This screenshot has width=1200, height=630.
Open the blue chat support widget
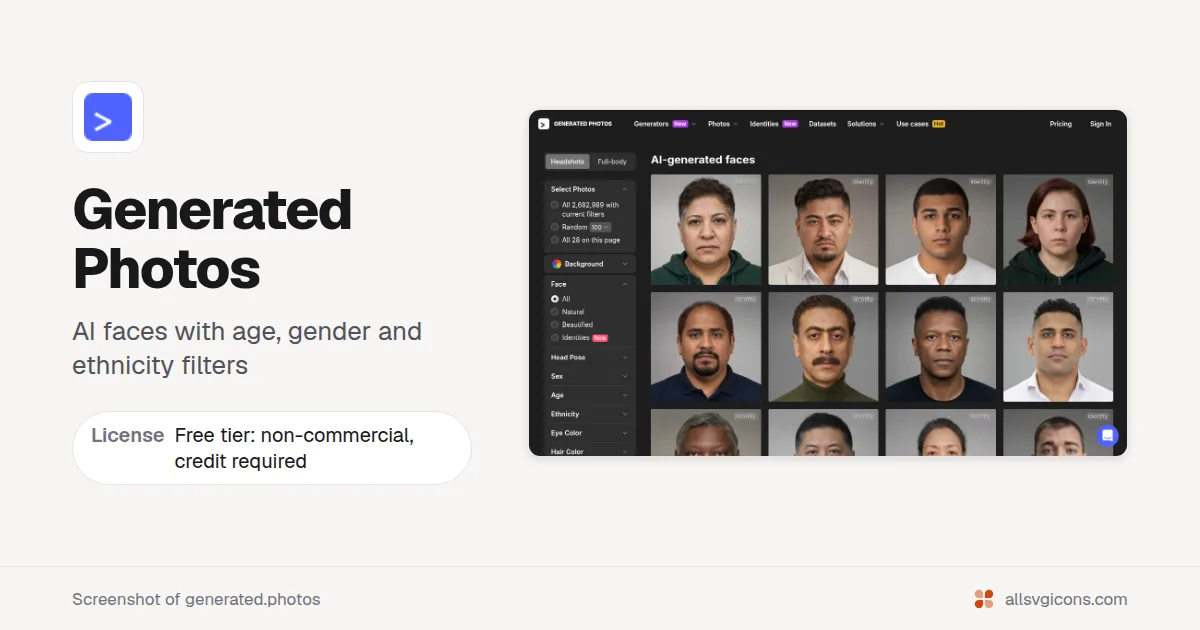point(1107,435)
